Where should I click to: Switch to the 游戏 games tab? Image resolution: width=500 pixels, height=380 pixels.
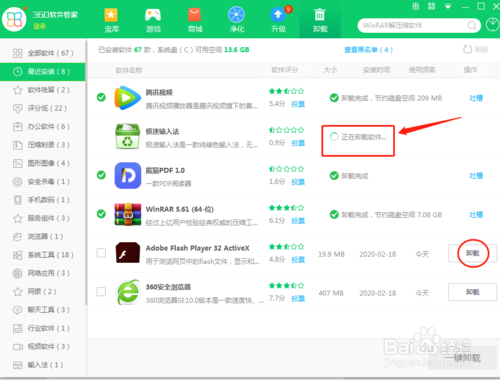[x=153, y=20]
